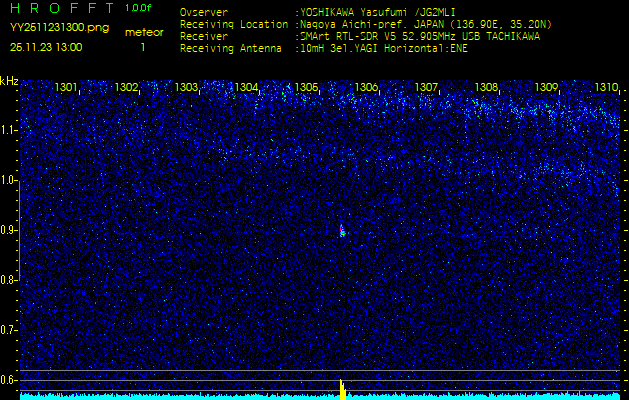
Task: Select the 1301 time marker
Action: click(67, 88)
